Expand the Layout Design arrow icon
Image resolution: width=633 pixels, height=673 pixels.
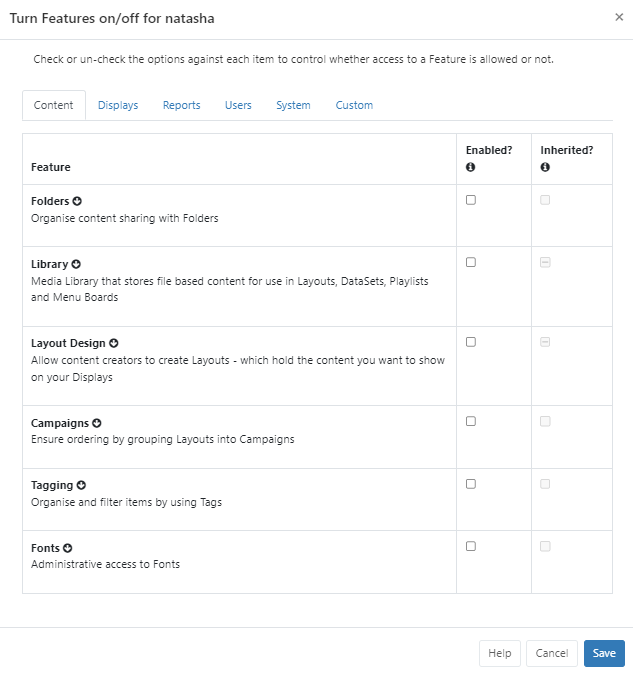(113, 343)
